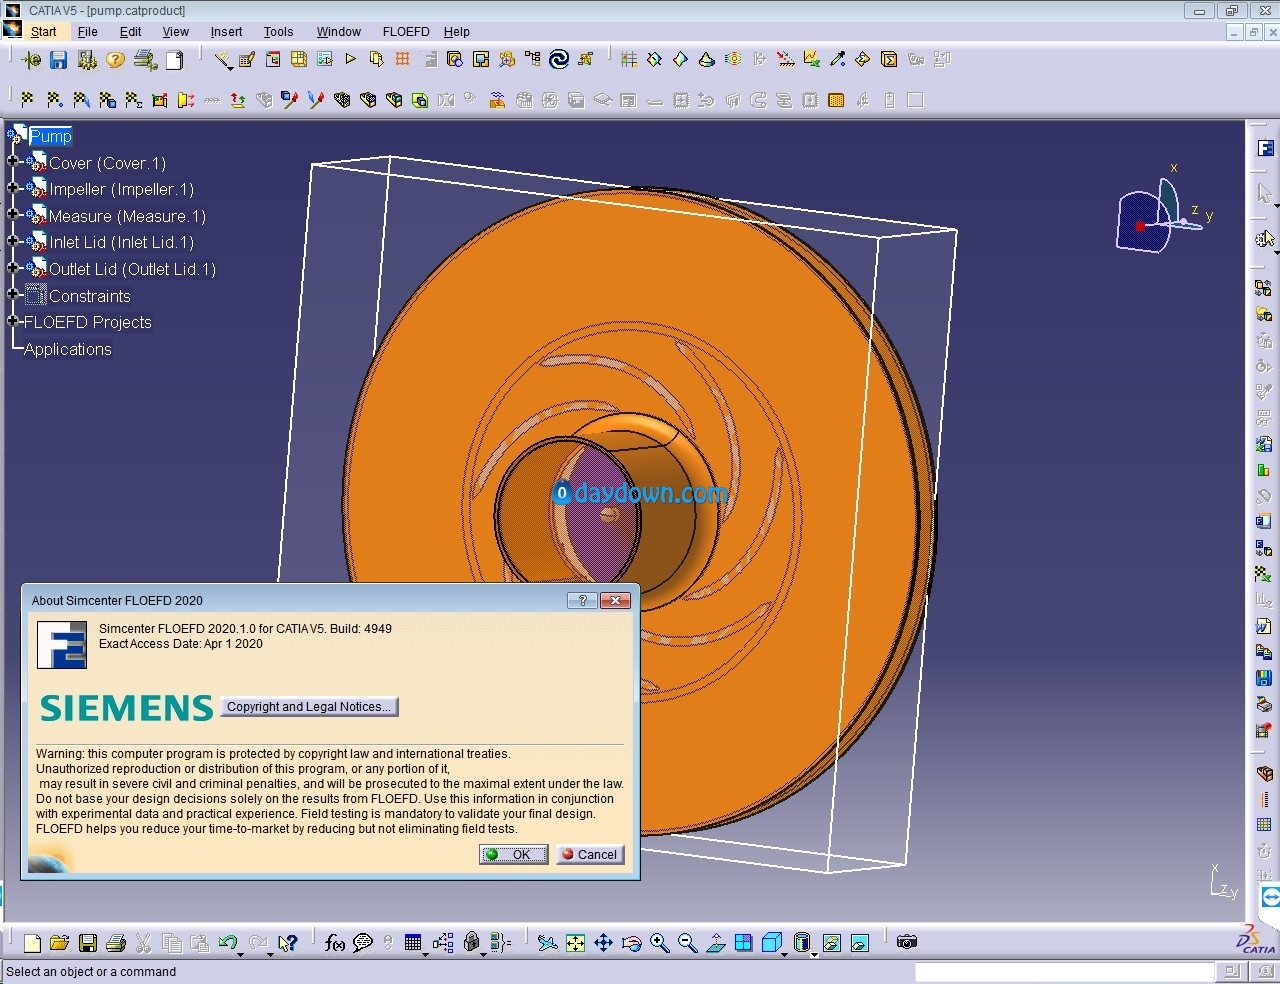
Task: Click the Fit All In view icon
Action: pos(575,942)
